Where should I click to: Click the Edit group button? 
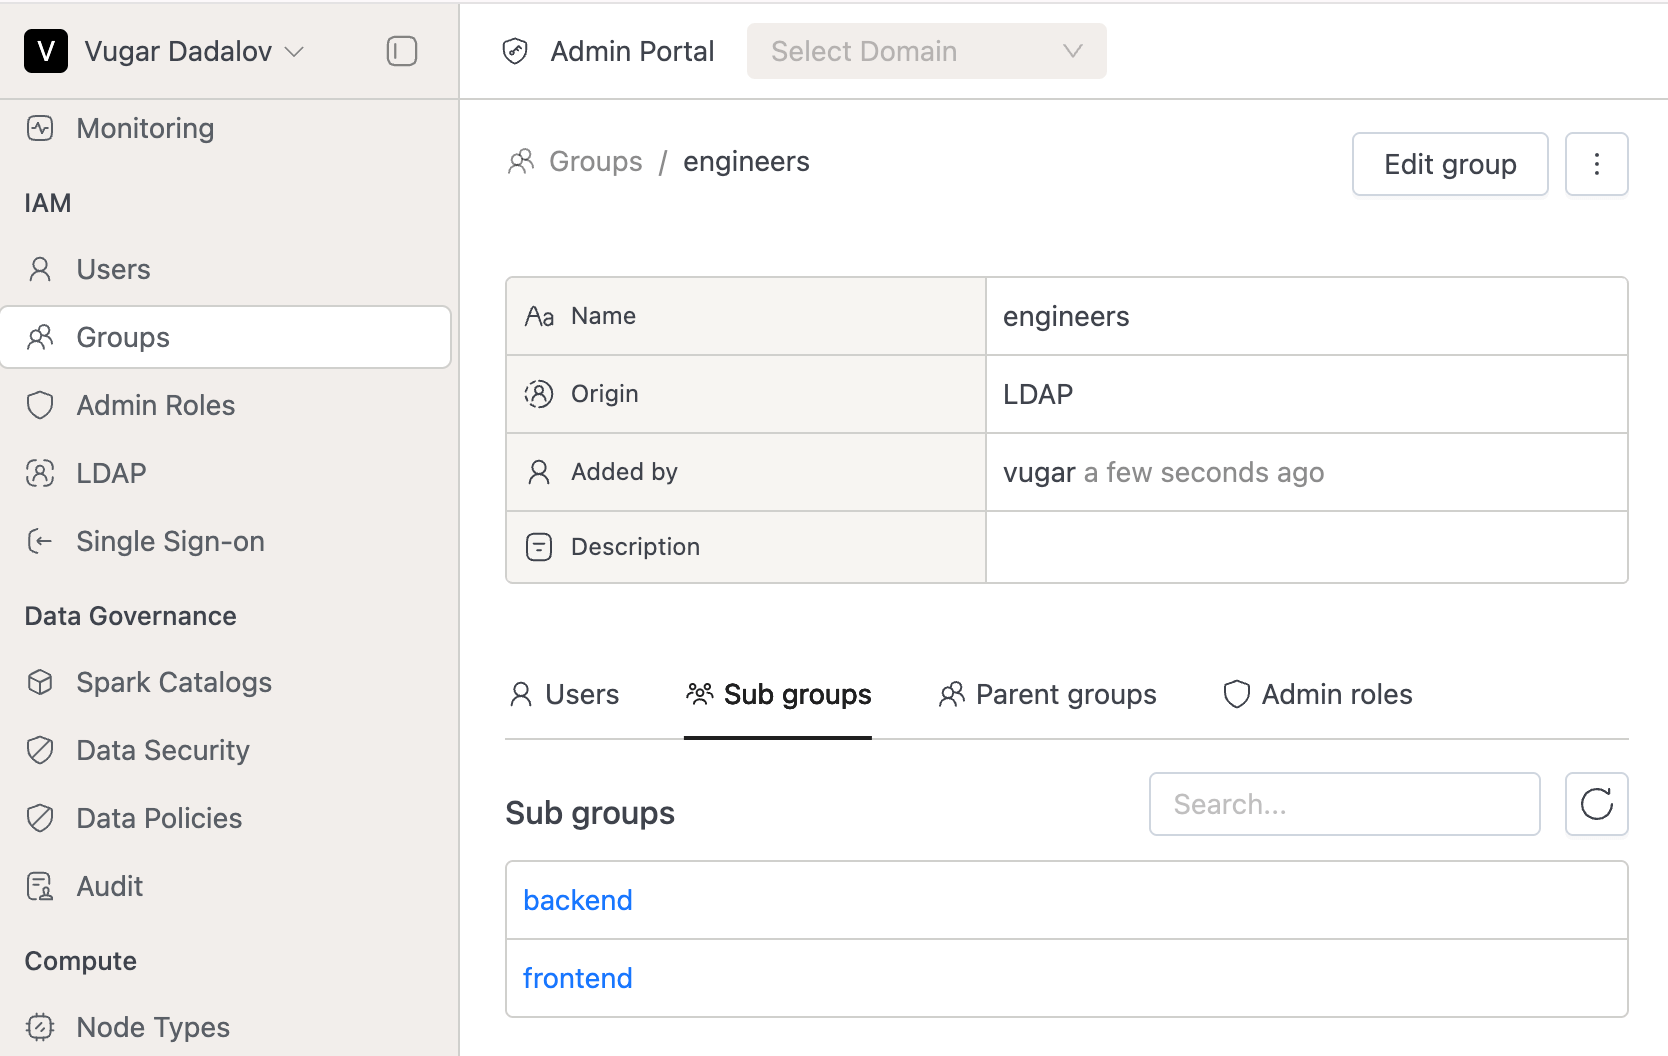1450,164
